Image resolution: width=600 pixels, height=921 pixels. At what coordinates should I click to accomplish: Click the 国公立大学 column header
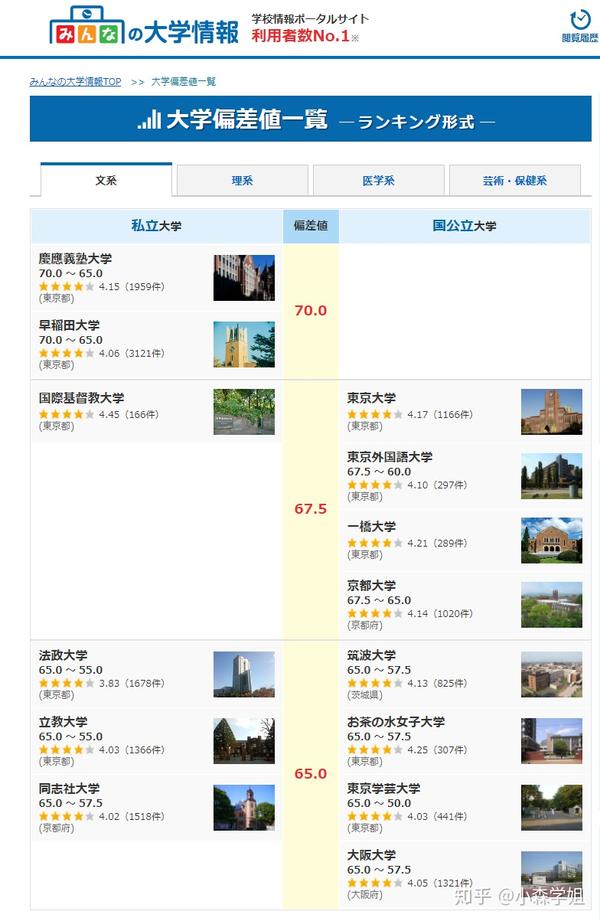pos(465,226)
